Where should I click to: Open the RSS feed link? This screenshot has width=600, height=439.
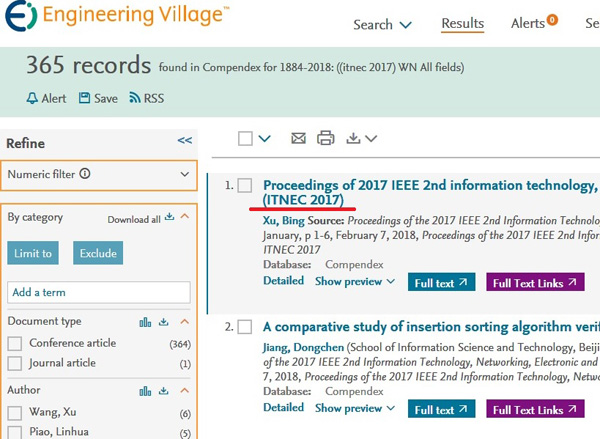pyautogui.click(x=147, y=98)
